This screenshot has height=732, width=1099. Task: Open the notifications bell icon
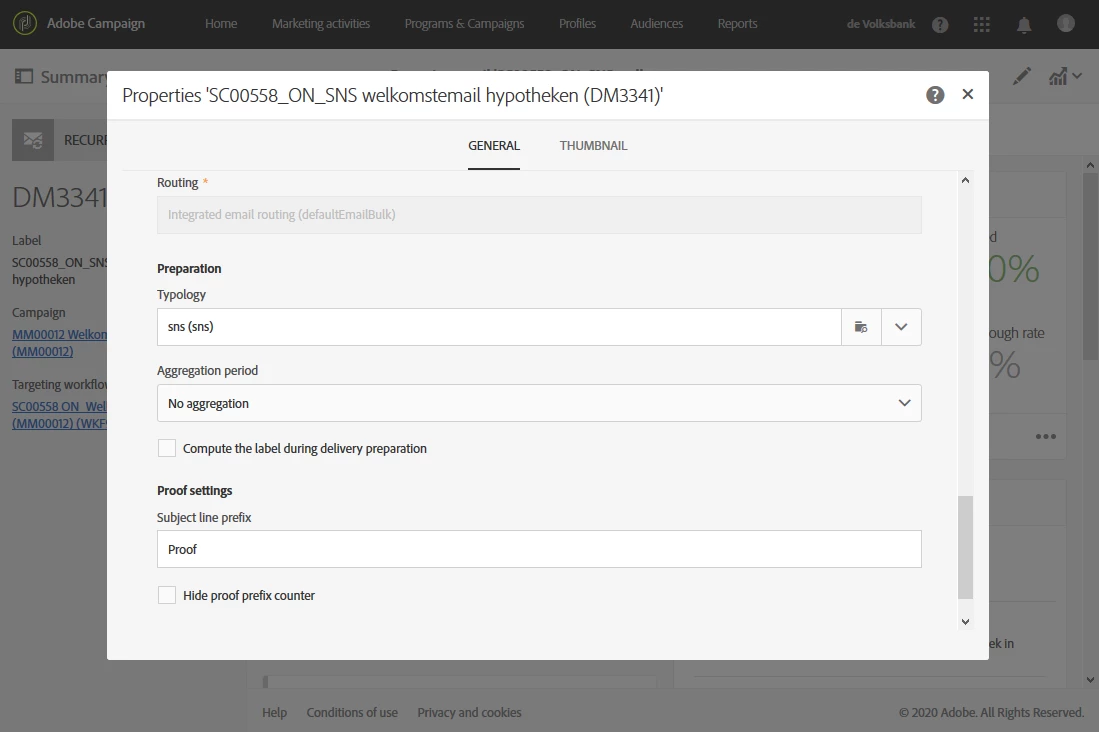coord(1023,25)
